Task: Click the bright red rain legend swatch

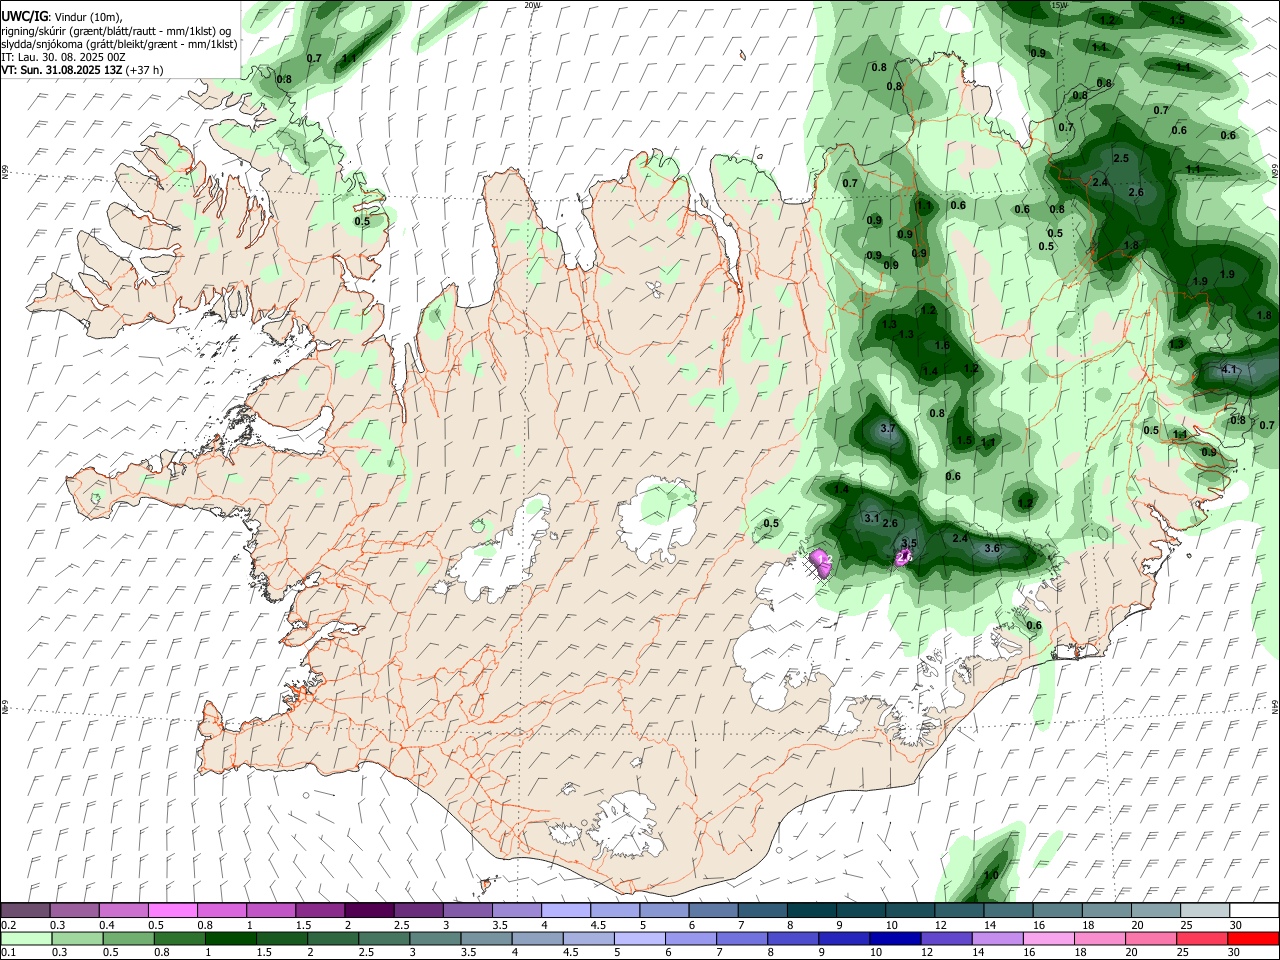Action: click(1254, 938)
